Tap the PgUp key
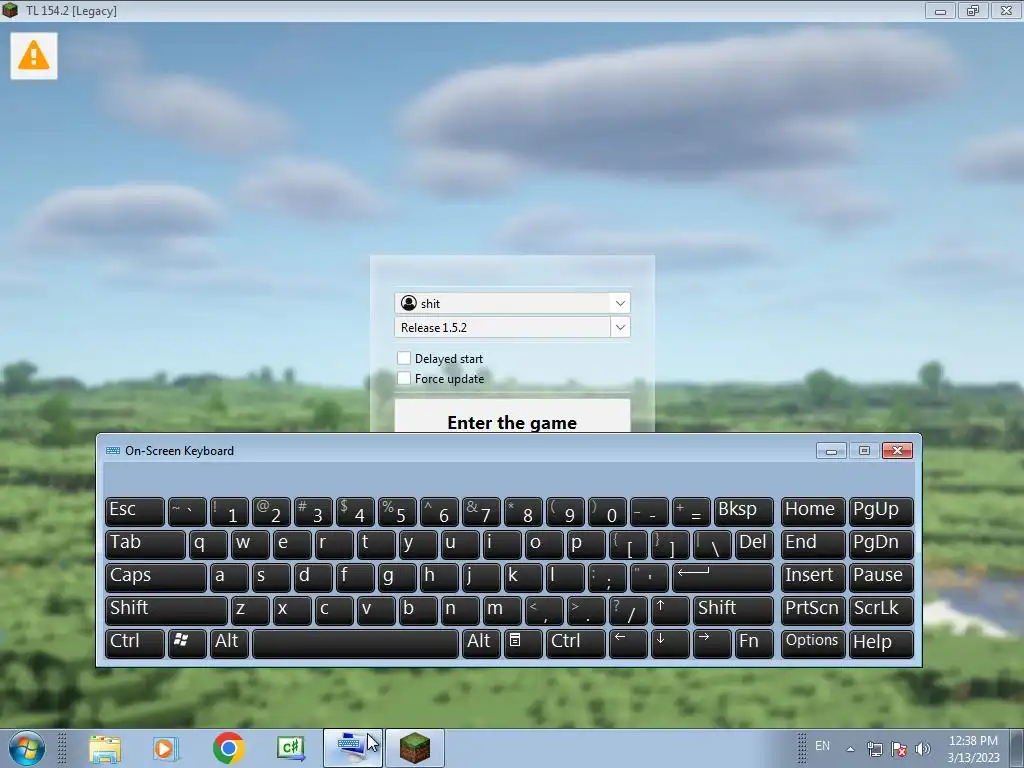Image resolution: width=1024 pixels, height=768 pixels. [x=881, y=511]
